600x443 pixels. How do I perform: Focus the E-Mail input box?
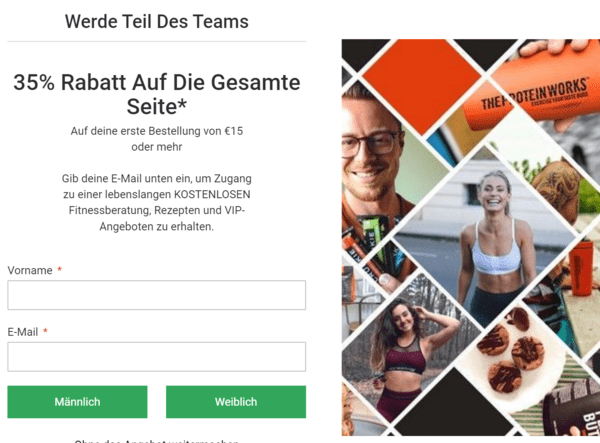click(157, 357)
